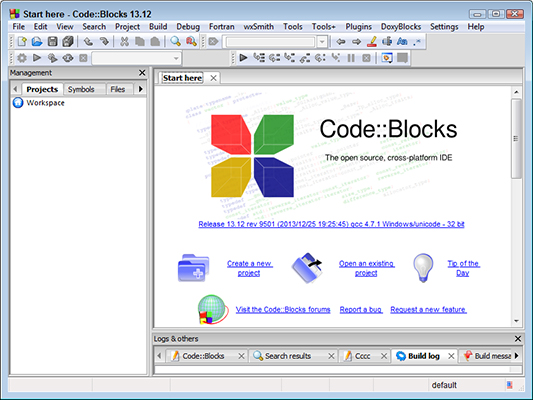The height and width of the screenshot is (400, 533).
Task: Click the Run triangle in build toolbar
Action: [x=37, y=58]
